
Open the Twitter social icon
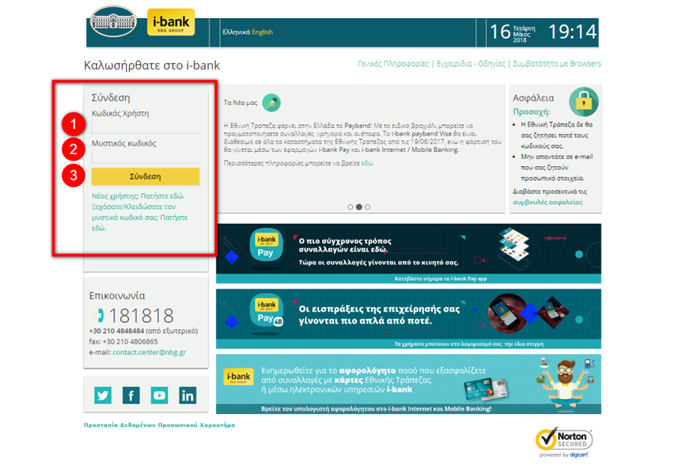[102, 396]
